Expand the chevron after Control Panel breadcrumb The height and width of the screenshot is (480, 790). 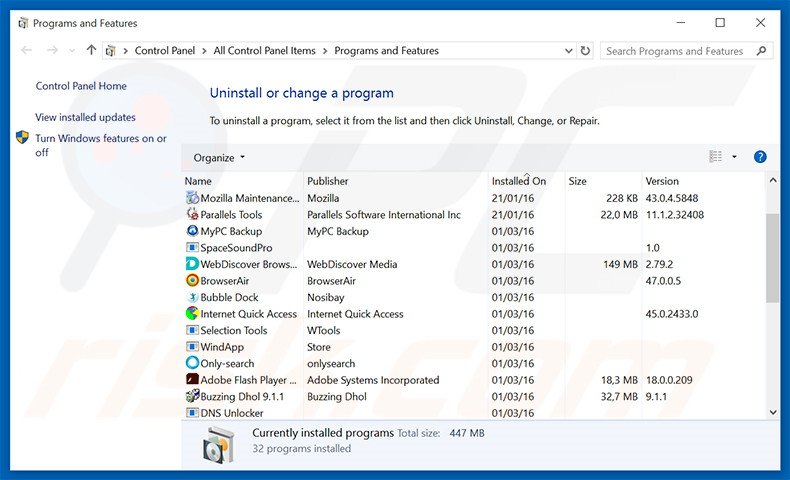coord(204,51)
